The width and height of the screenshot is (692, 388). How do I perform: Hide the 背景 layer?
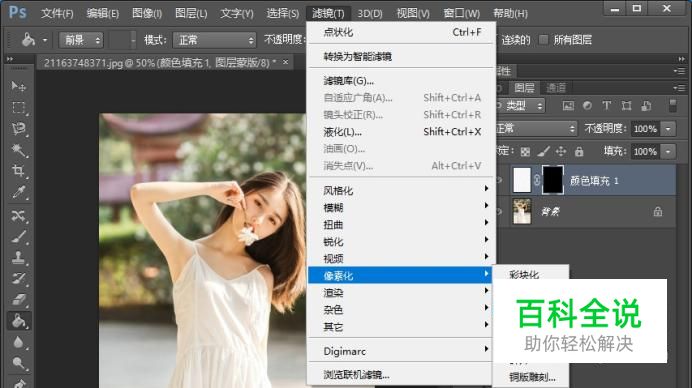pos(500,212)
